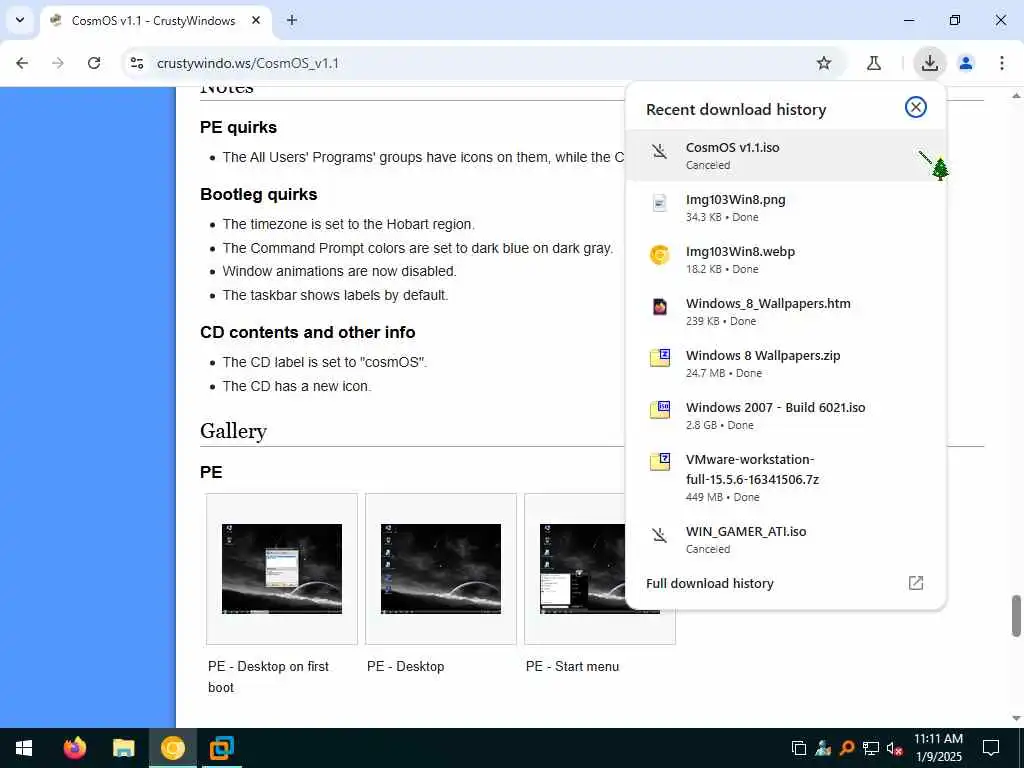Image resolution: width=1024 pixels, height=768 pixels.
Task: Open the Chrome profile avatar
Action: click(966, 63)
